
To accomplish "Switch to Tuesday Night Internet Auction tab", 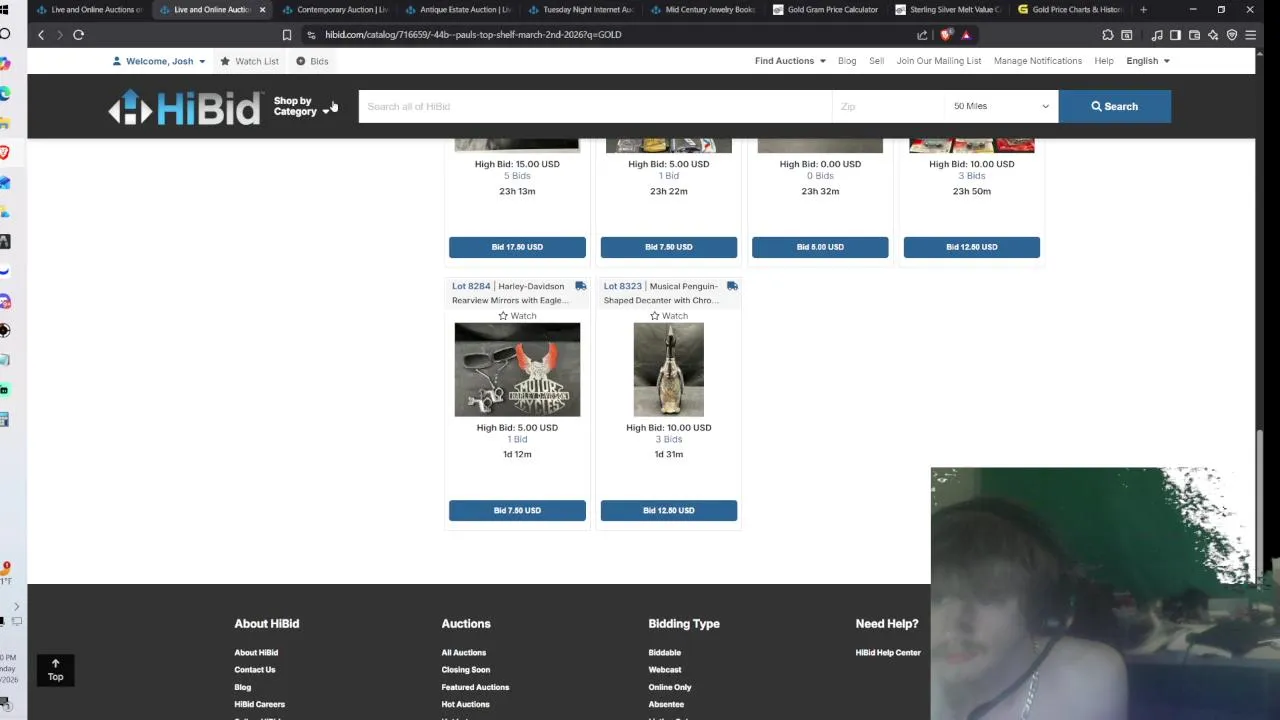I will [x=581, y=9].
